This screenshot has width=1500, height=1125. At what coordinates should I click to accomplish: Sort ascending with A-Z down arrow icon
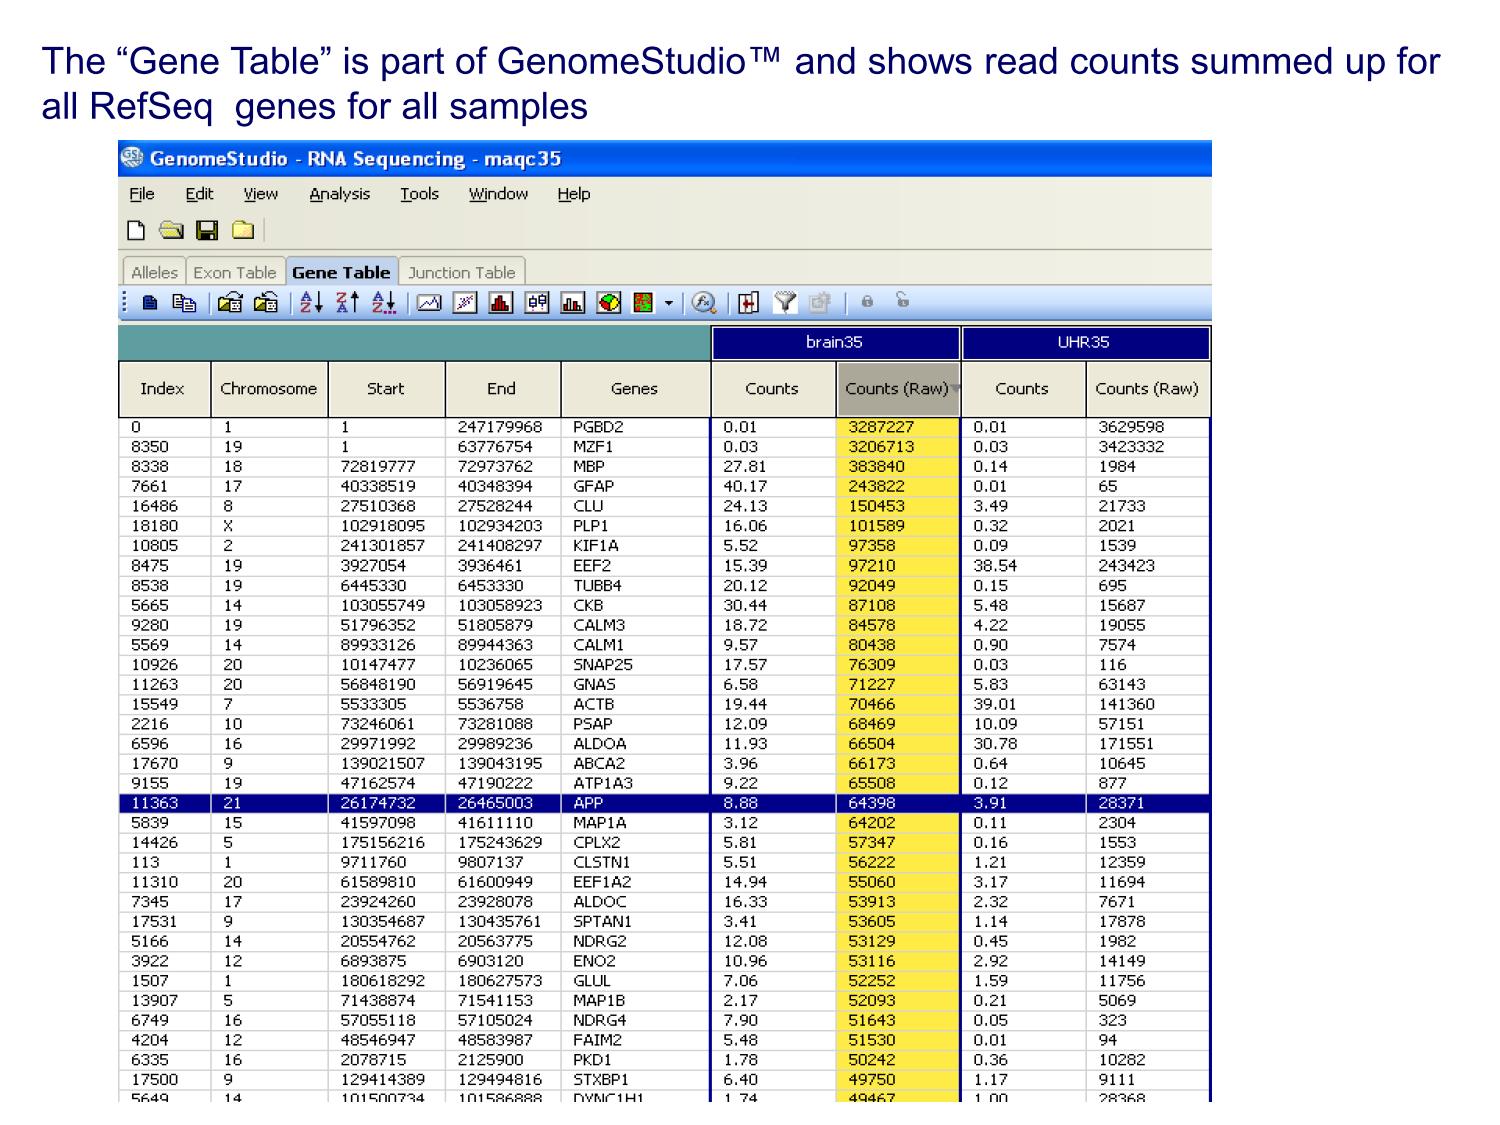312,303
